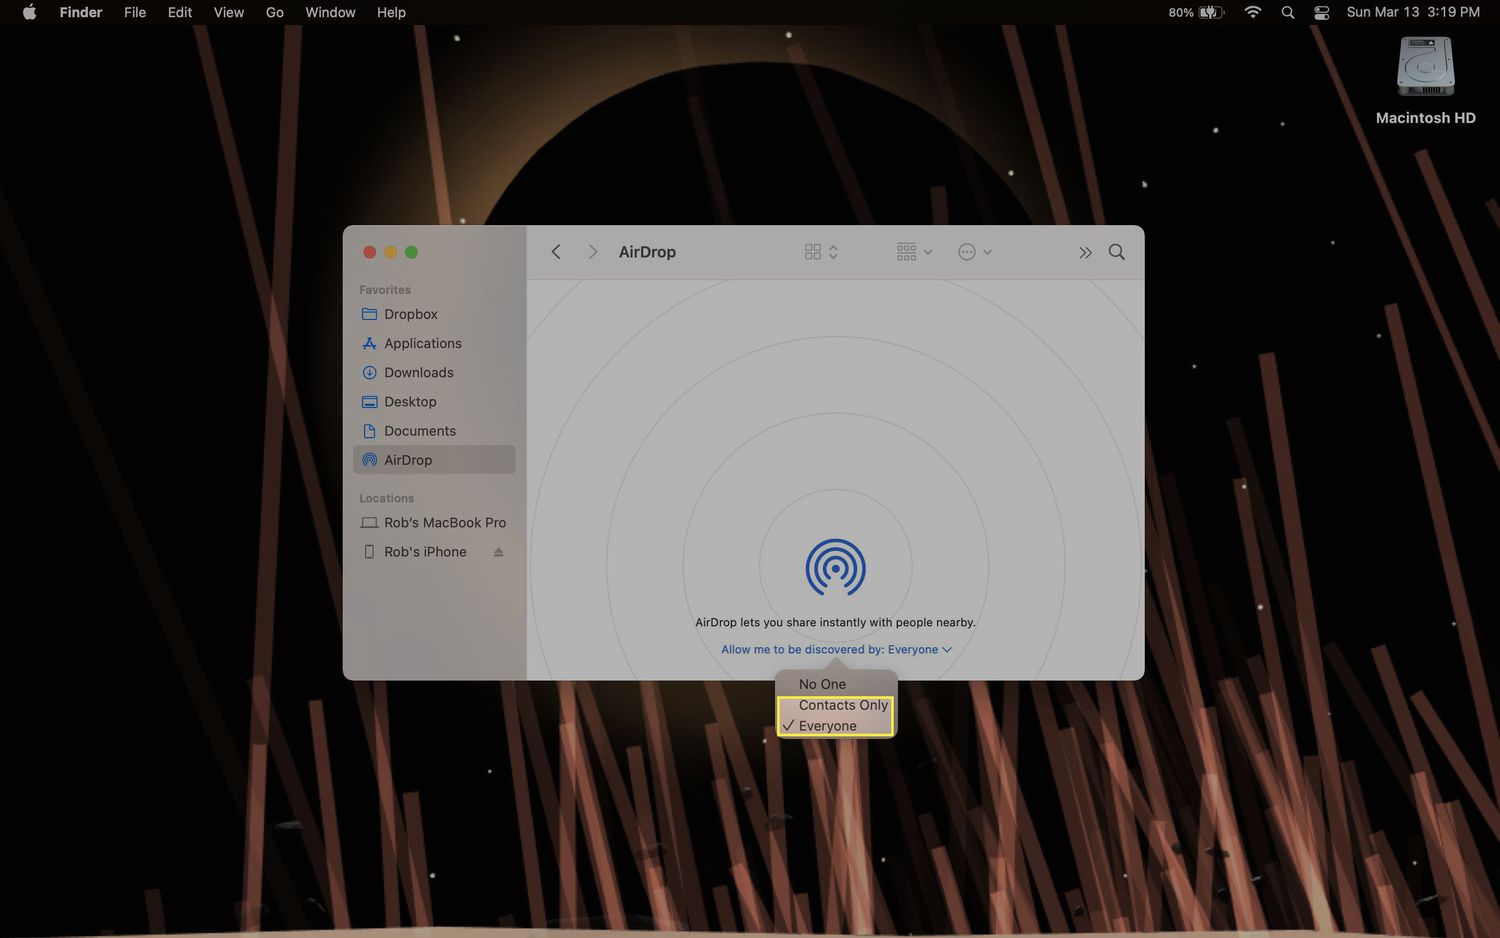Screen dimensions: 1500x938
Task: Open the Go menu
Action: (x=274, y=13)
